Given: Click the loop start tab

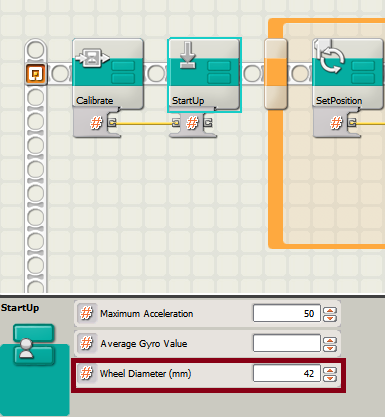Looking at the screenshot, I should [x=276, y=74].
